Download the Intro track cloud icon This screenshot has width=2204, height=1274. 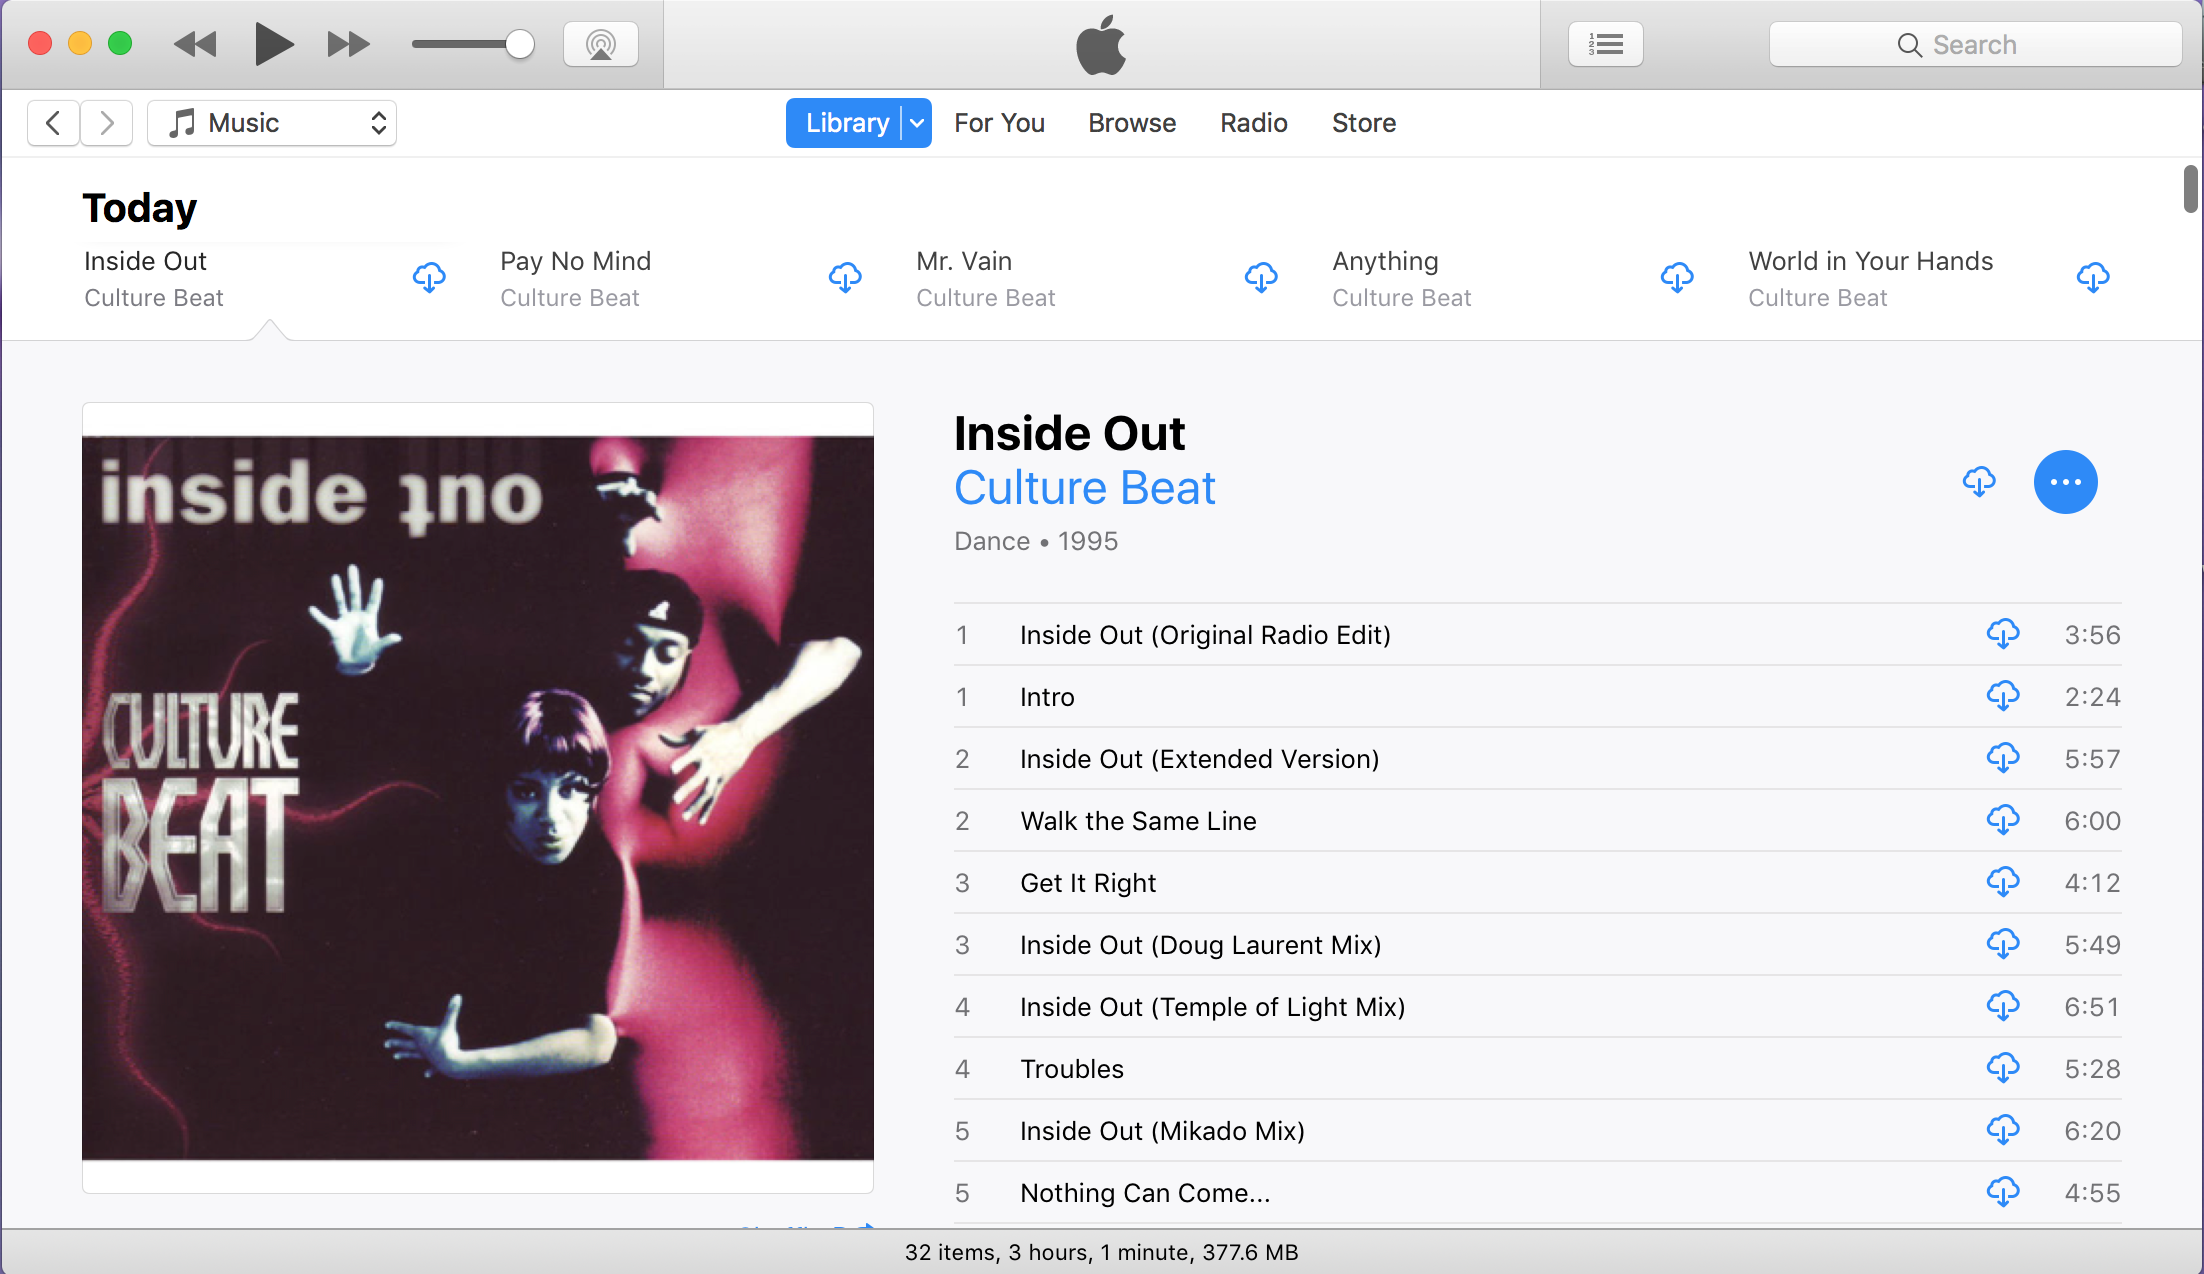pyautogui.click(x=2003, y=696)
